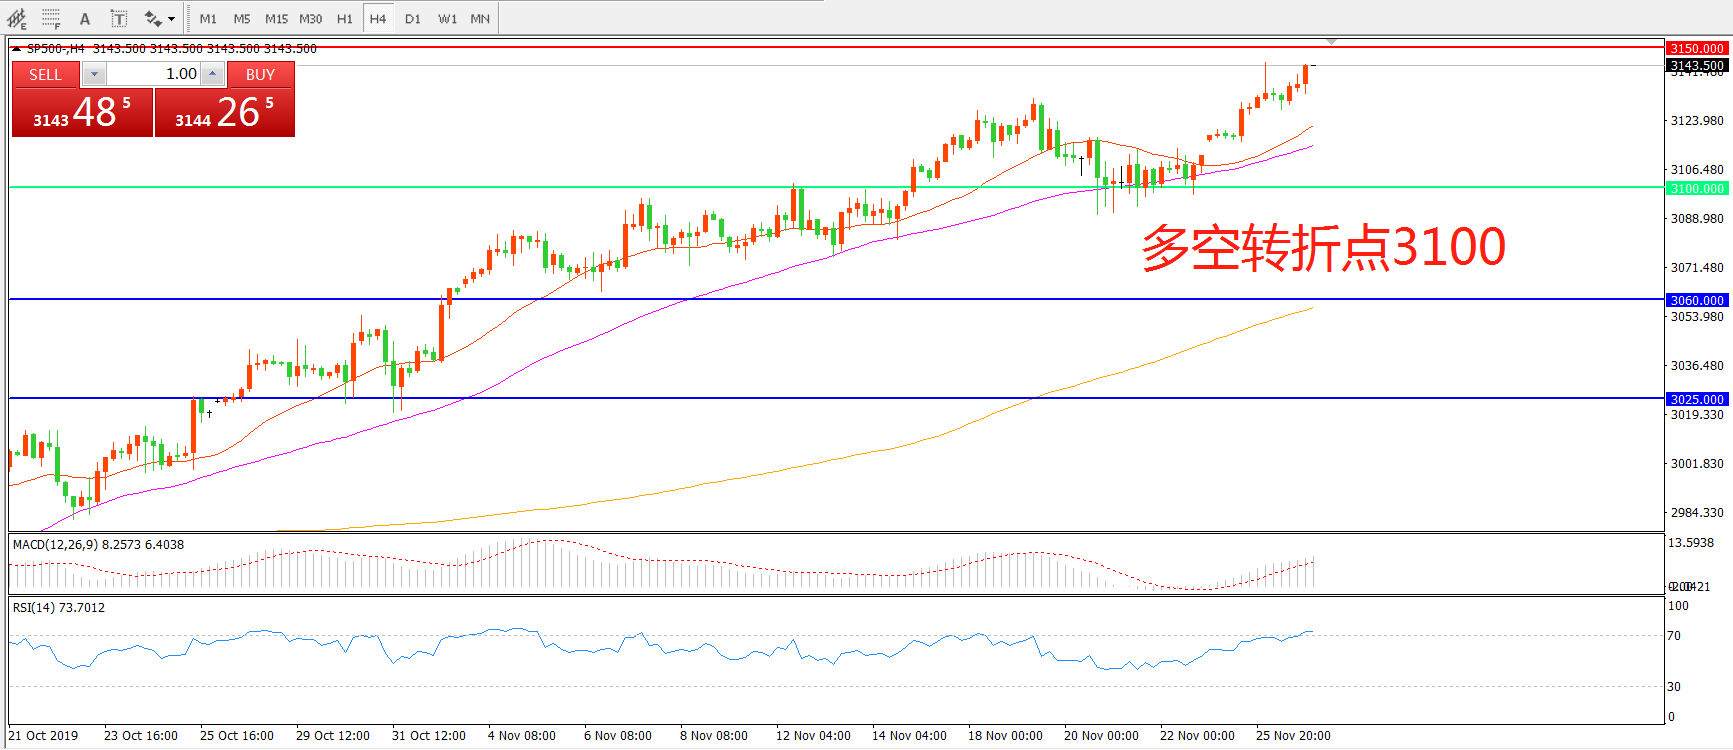This screenshot has height=750, width=1733.
Task: Select the MN monthly timeframe
Action: [480, 18]
